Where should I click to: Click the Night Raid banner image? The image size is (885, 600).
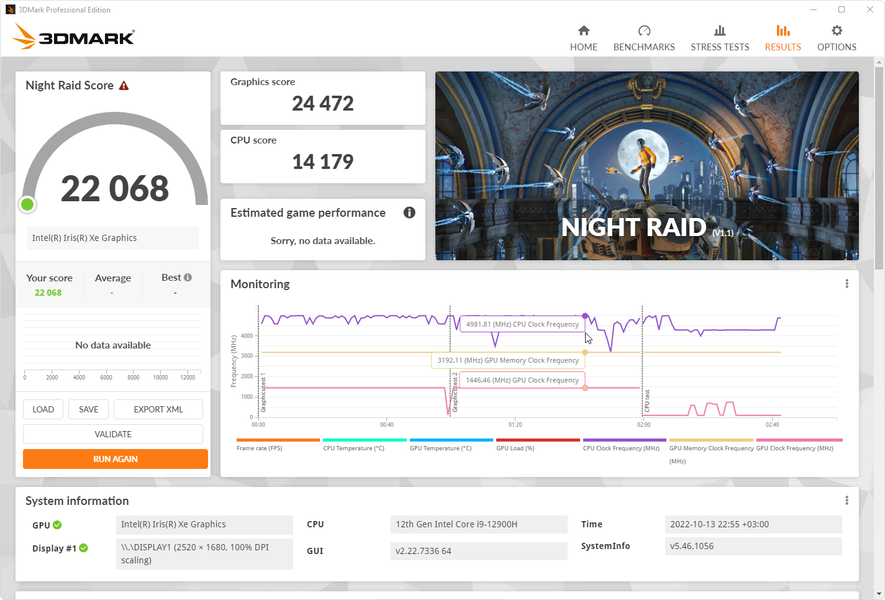[647, 165]
